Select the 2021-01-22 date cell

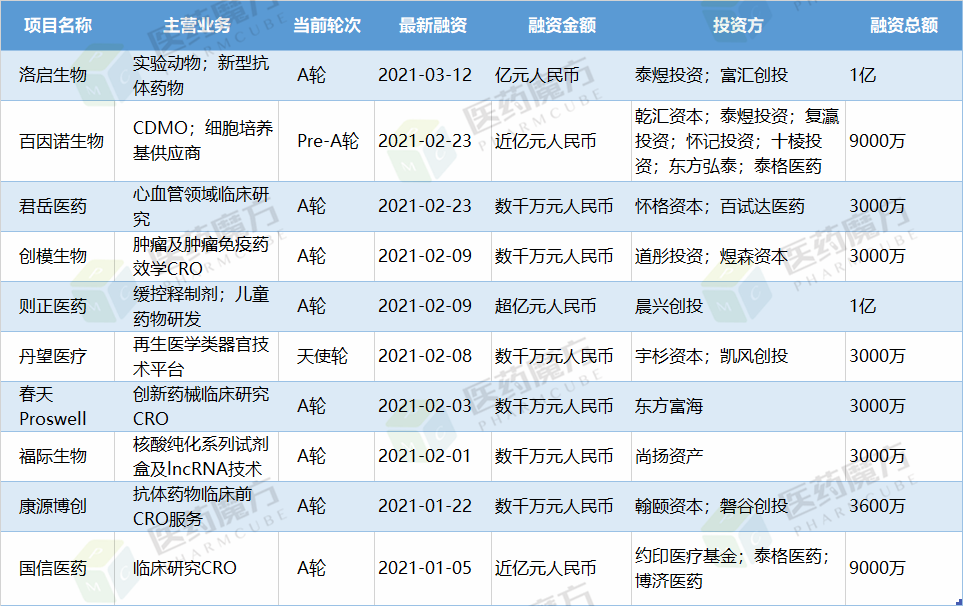pyautogui.click(x=433, y=507)
